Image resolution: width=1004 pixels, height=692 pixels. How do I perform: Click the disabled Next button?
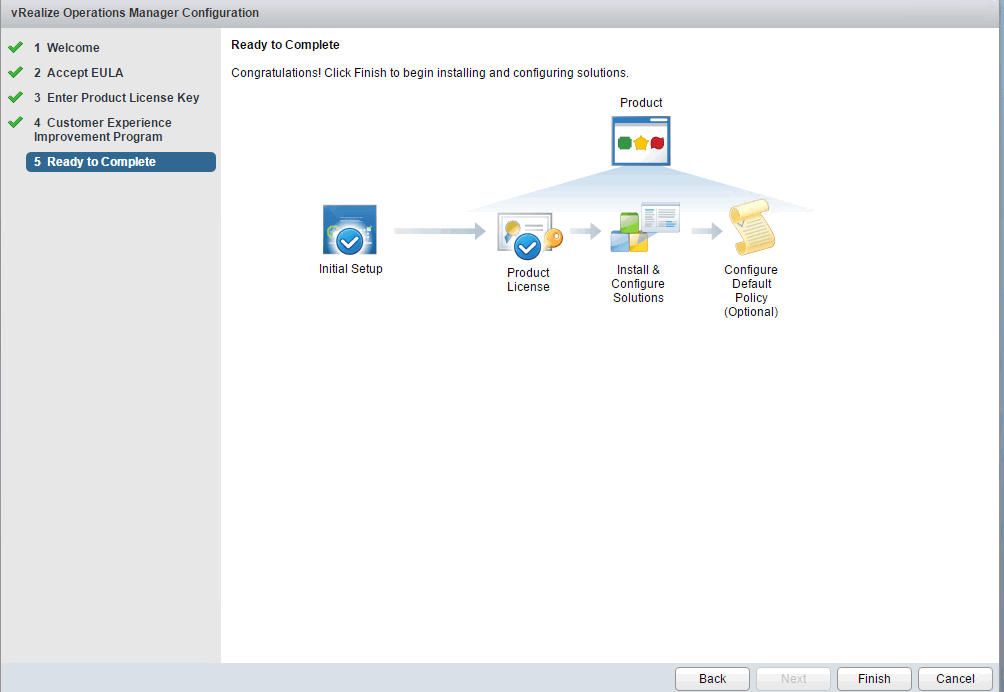(x=793, y=679)
